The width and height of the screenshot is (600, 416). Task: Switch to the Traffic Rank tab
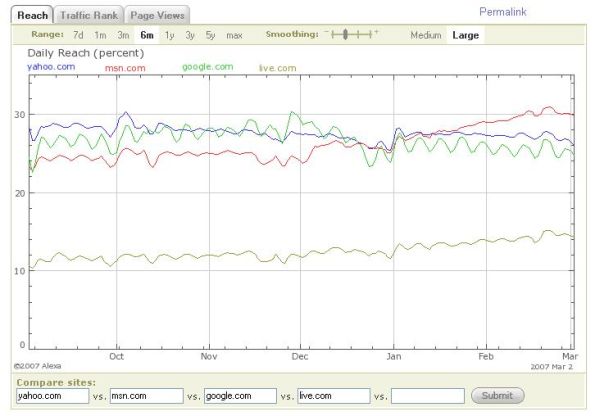click(88, 16)
